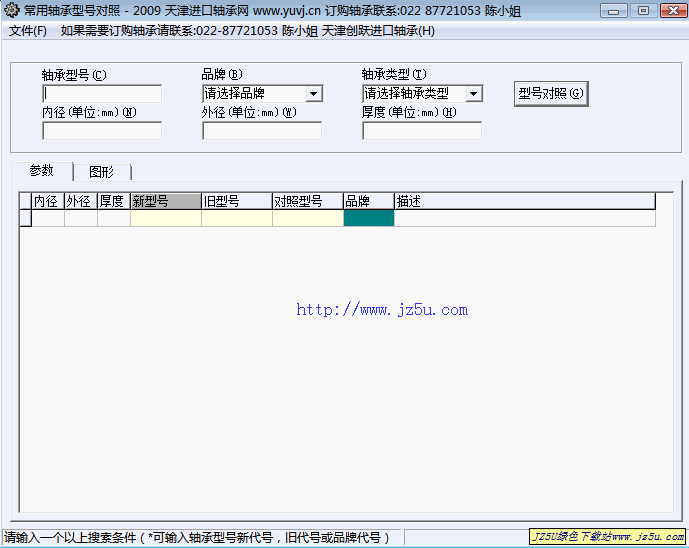Click the 厚度 column header
689x548 pixels.
[114, 201]
